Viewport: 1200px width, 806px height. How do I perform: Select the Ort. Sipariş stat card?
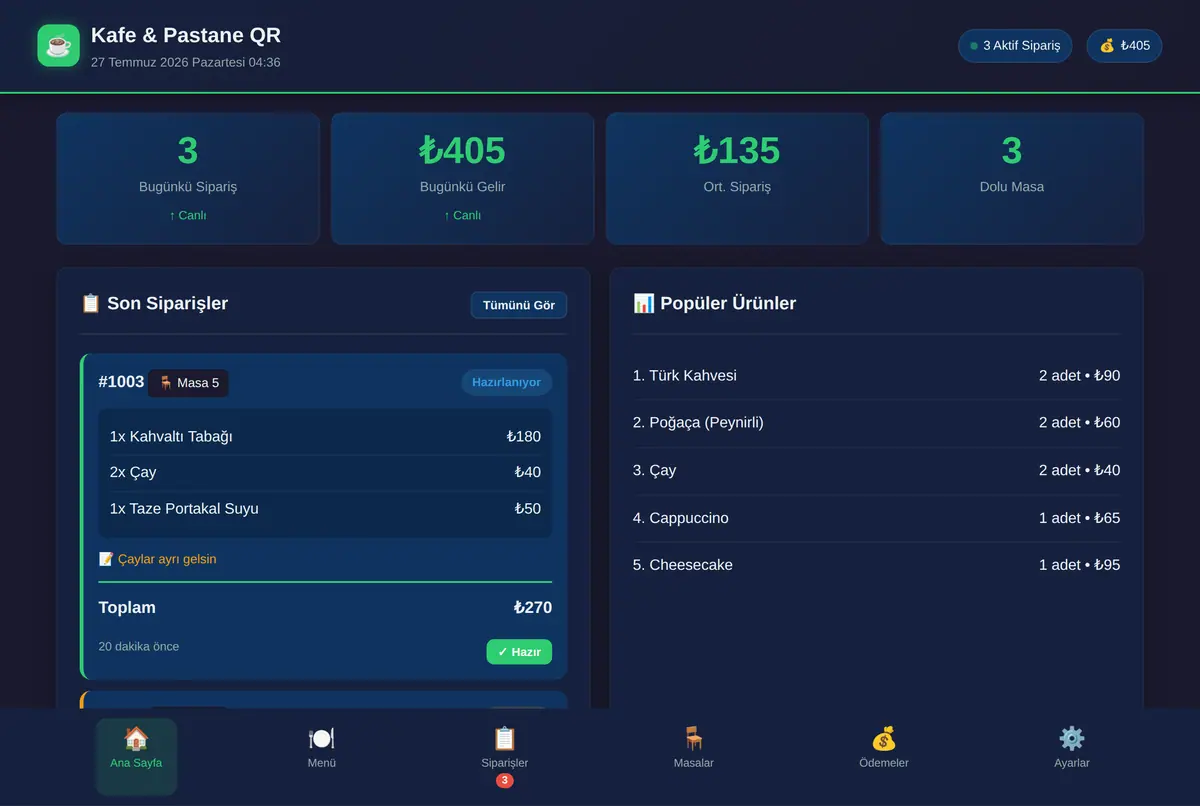(x=737, y=178)
